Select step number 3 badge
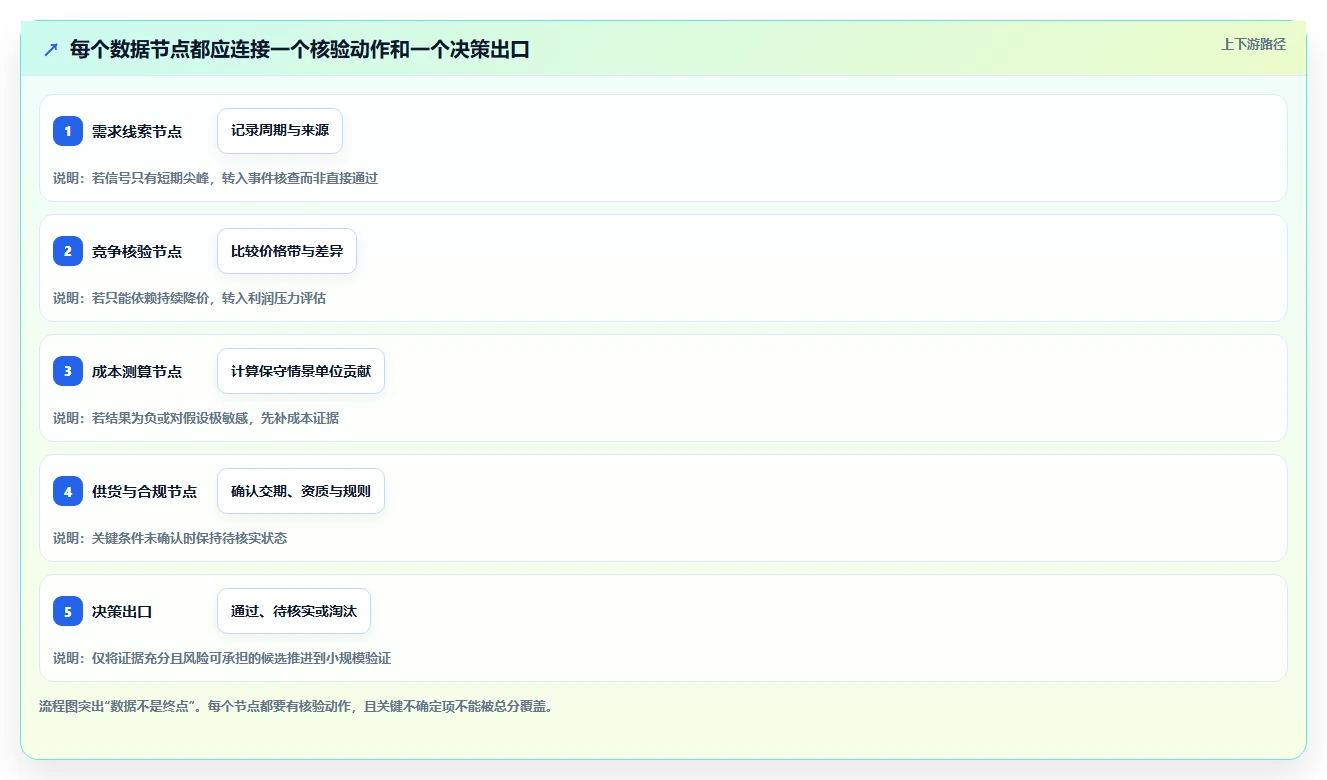The image size is (1327, 780). pos(68,371)
